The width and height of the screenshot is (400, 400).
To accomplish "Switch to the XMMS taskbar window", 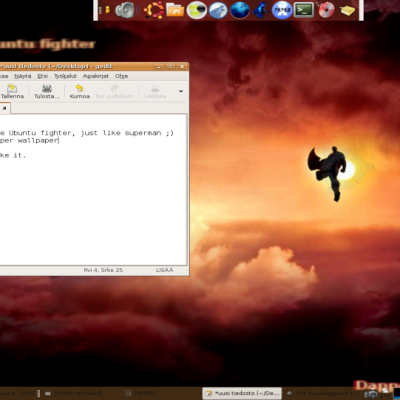I will 140,393.
